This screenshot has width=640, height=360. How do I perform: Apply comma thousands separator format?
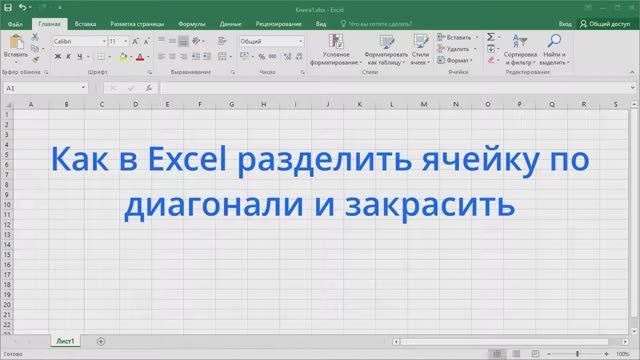pos(273,56)
